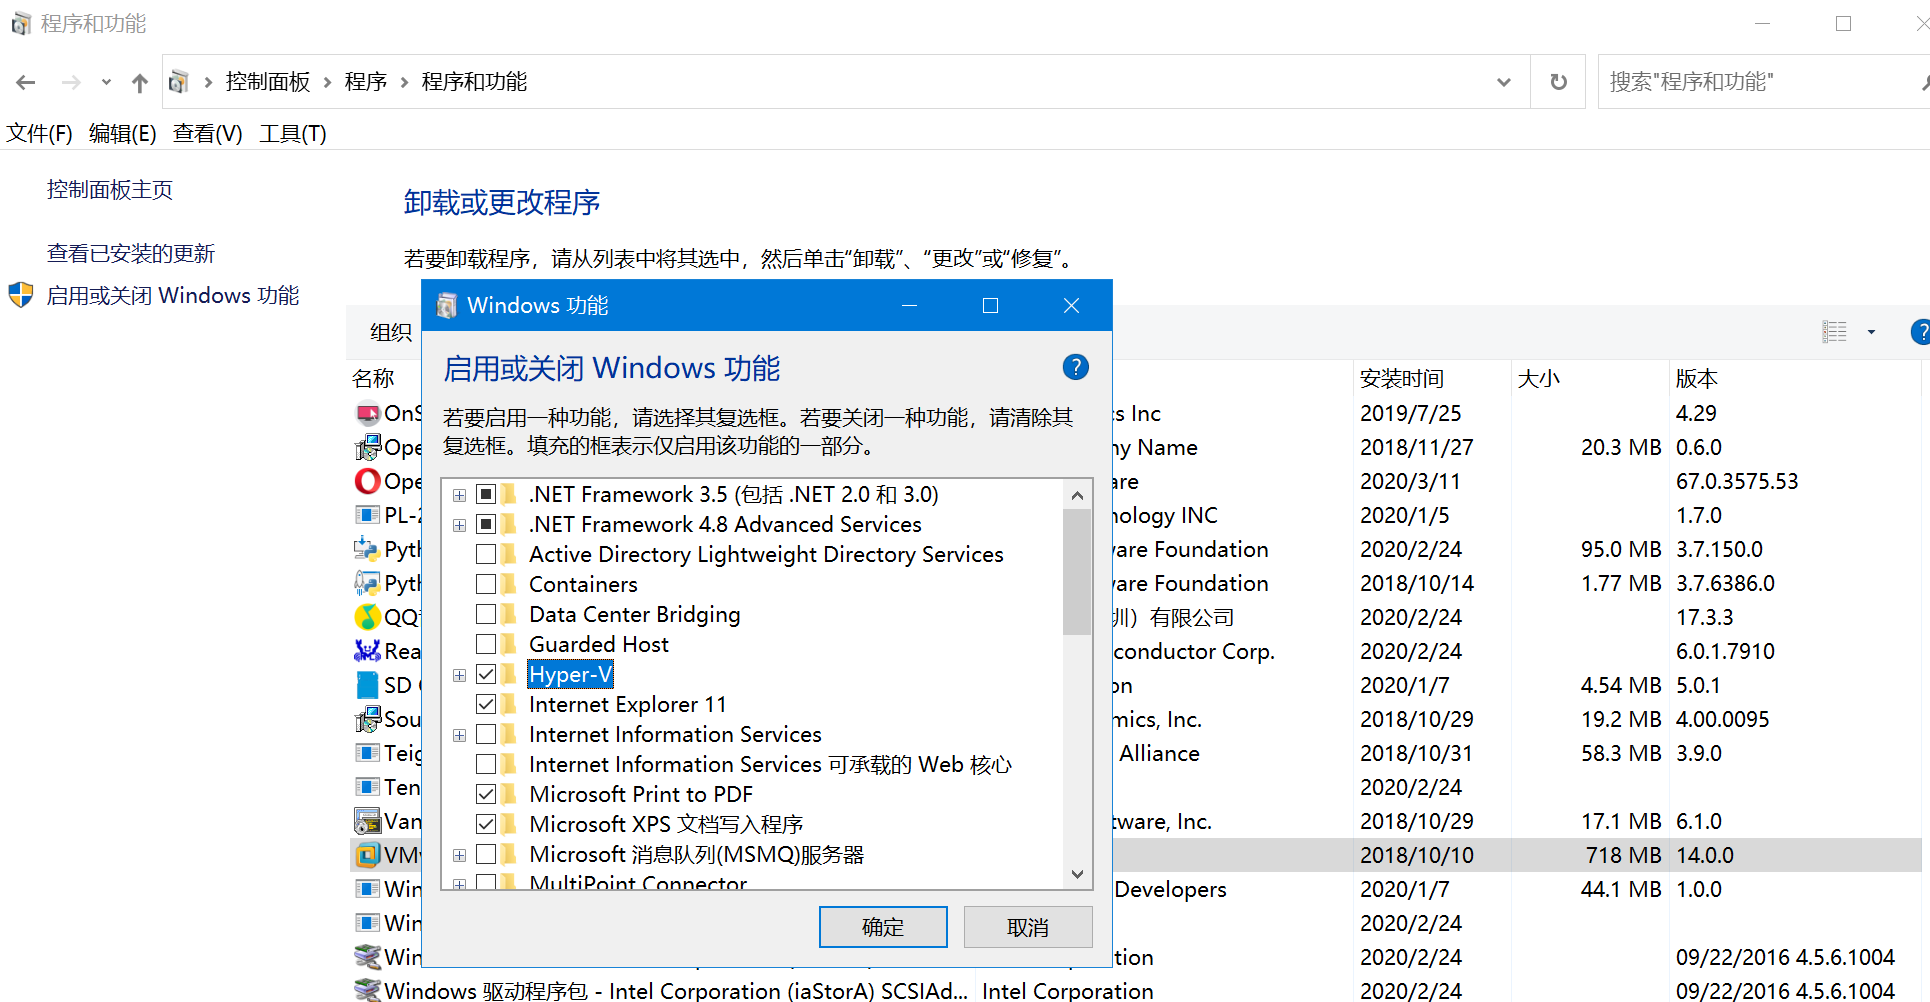Expand the Hyper-V tree node
1930x1002 pixels.
pos(459,674)
